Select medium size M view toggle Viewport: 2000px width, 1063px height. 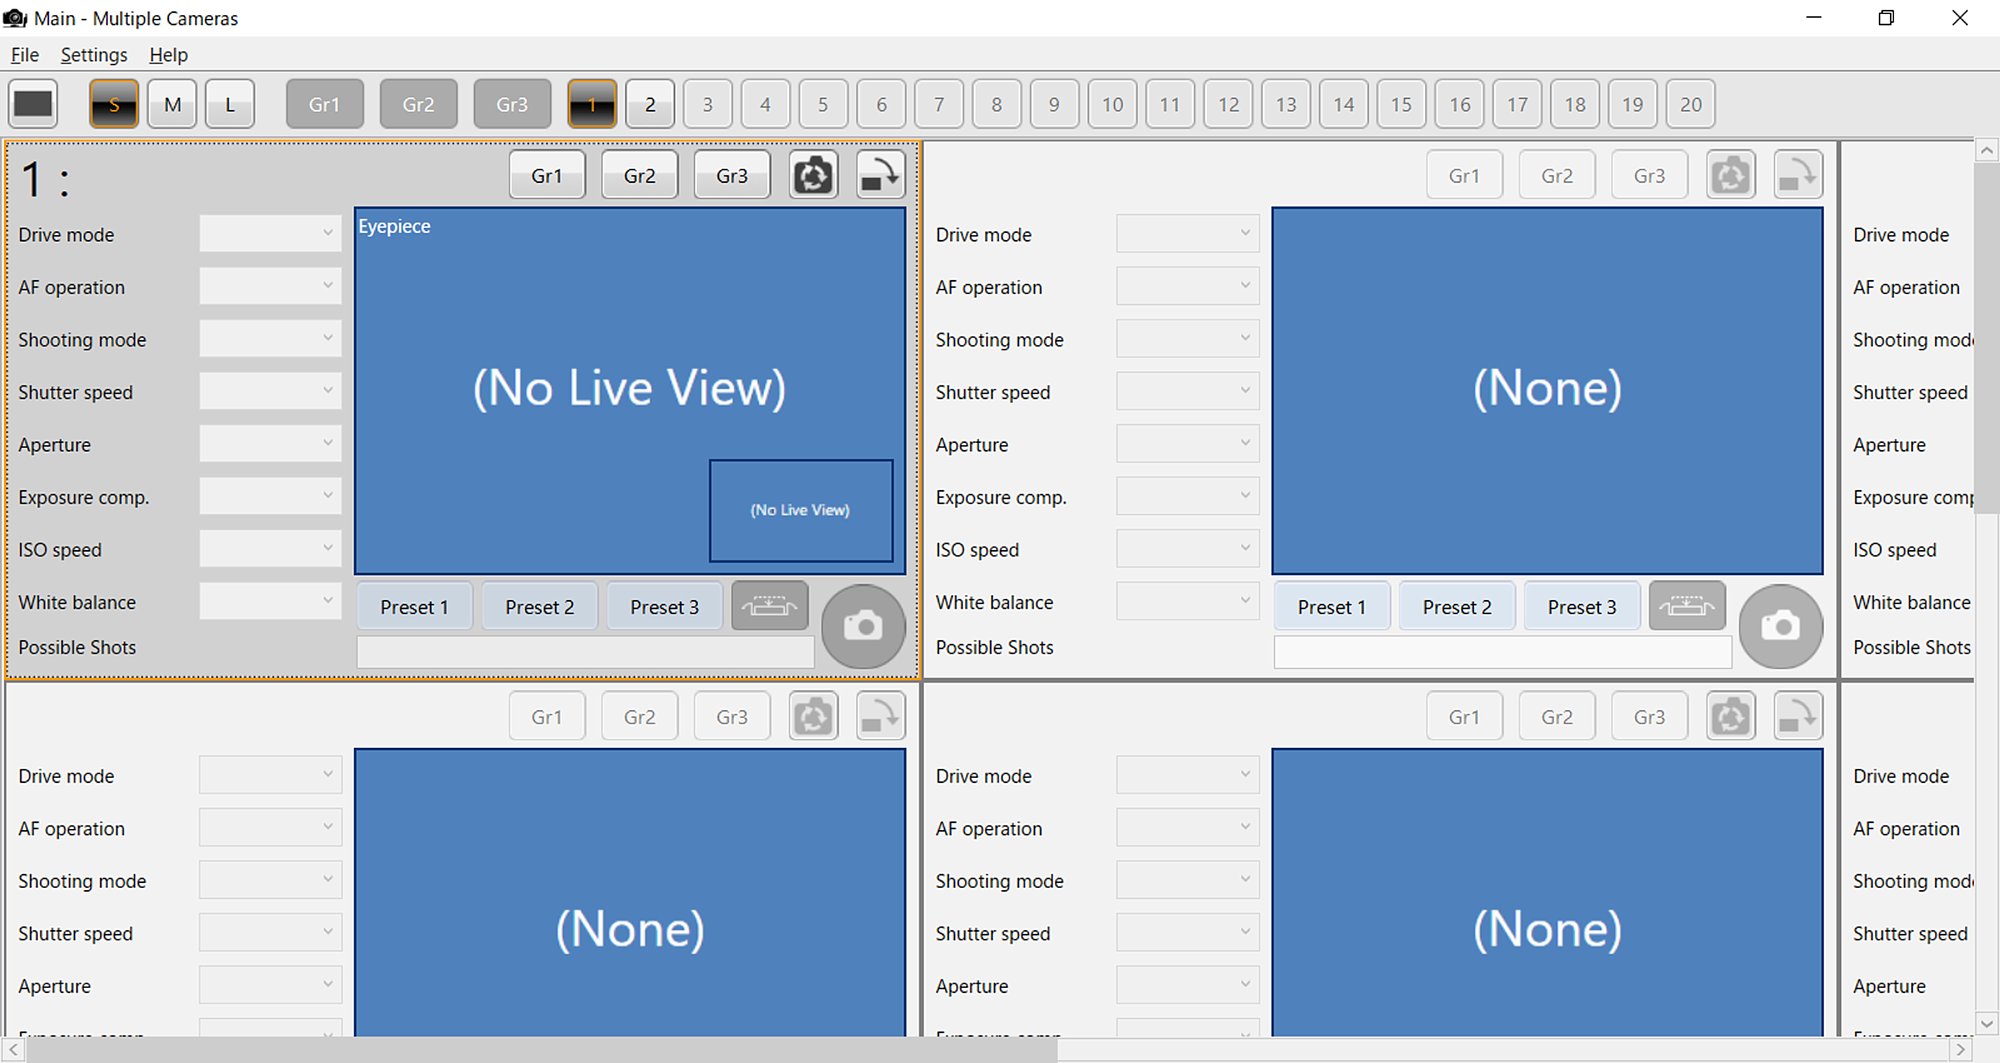[172, 104]
